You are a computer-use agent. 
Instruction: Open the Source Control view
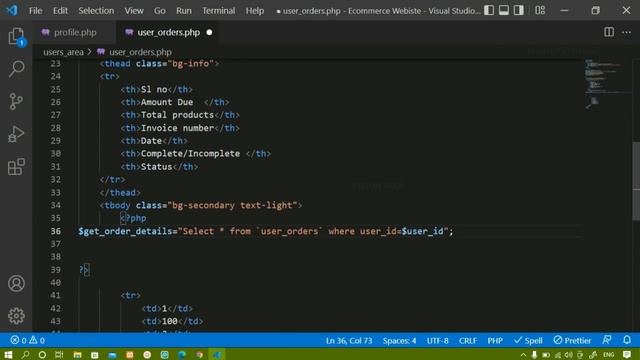[16, 101]
